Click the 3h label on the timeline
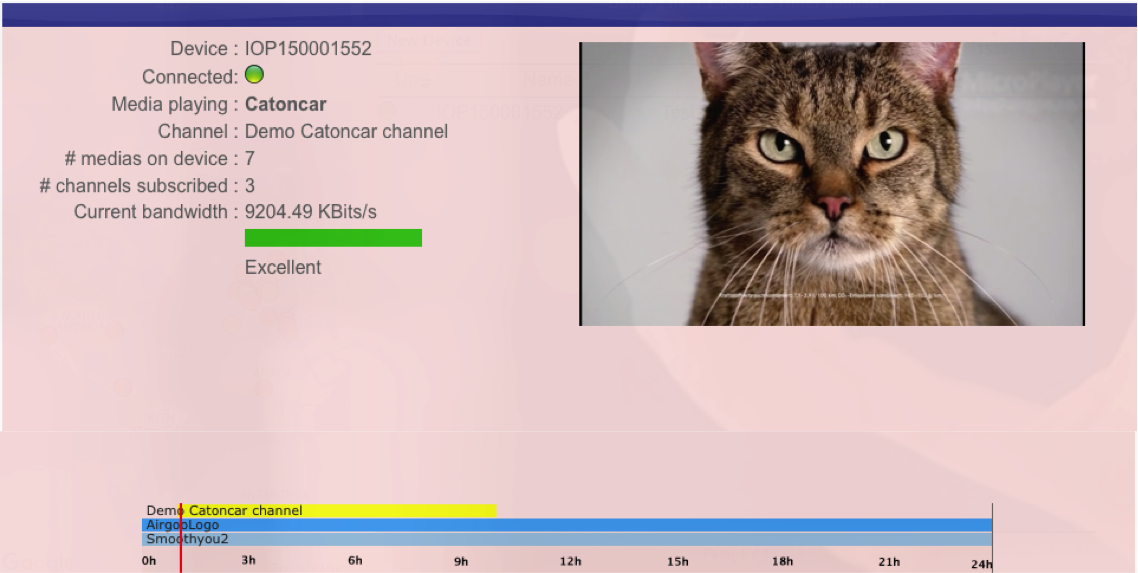The height and width of the screenshot is (573, 1138). (249, 561)
